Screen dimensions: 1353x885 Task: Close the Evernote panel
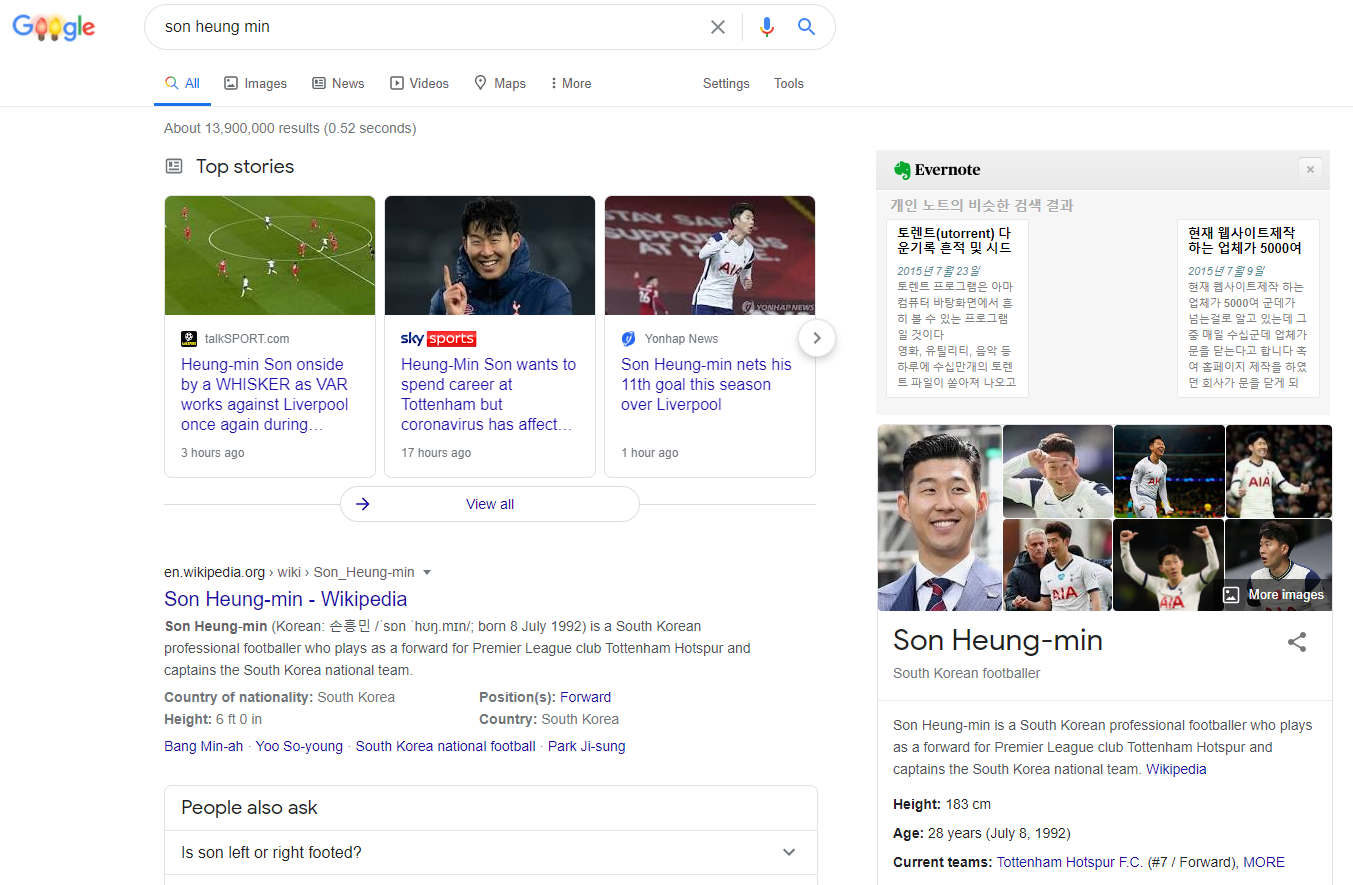click(1310, 169)
